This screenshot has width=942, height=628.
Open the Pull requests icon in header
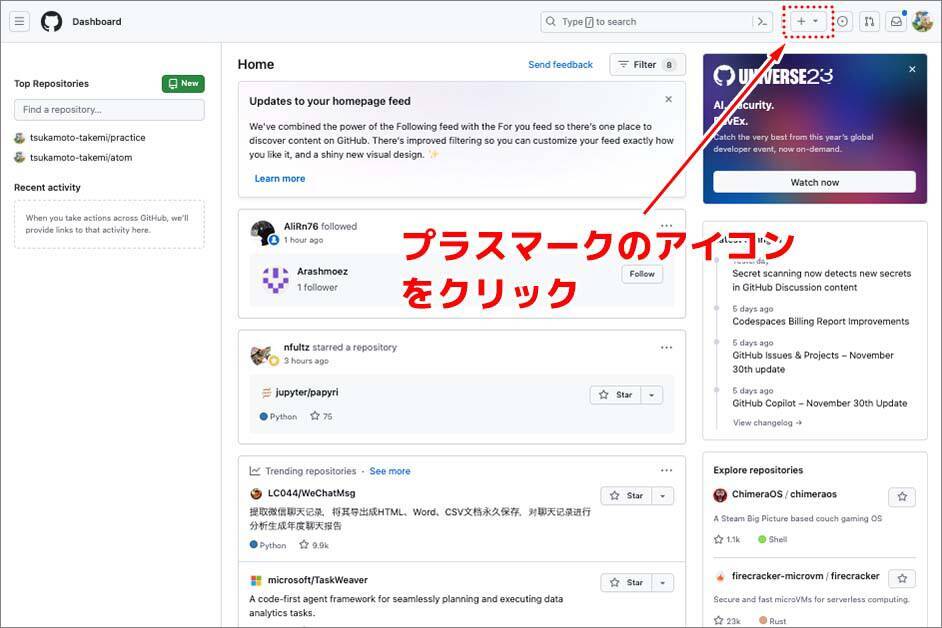pos(869,22)
